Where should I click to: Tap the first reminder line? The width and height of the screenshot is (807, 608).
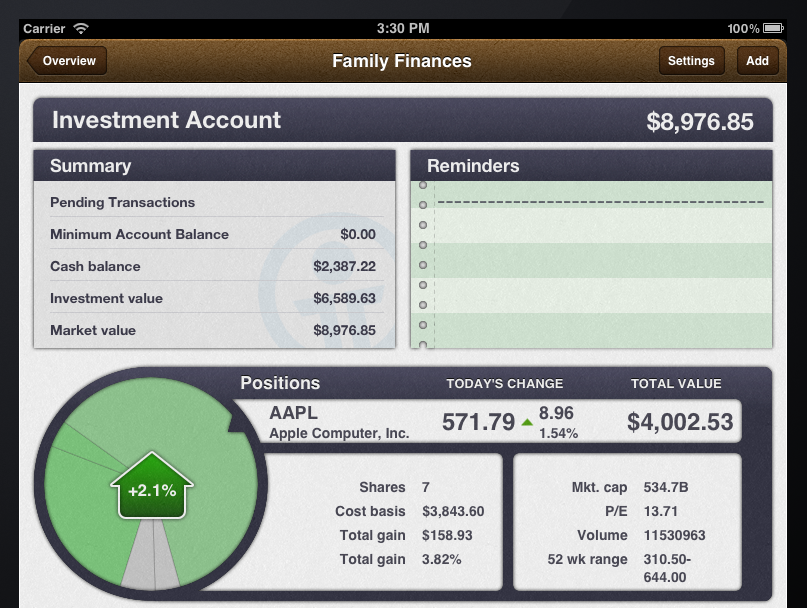click(x=600, y=202)
